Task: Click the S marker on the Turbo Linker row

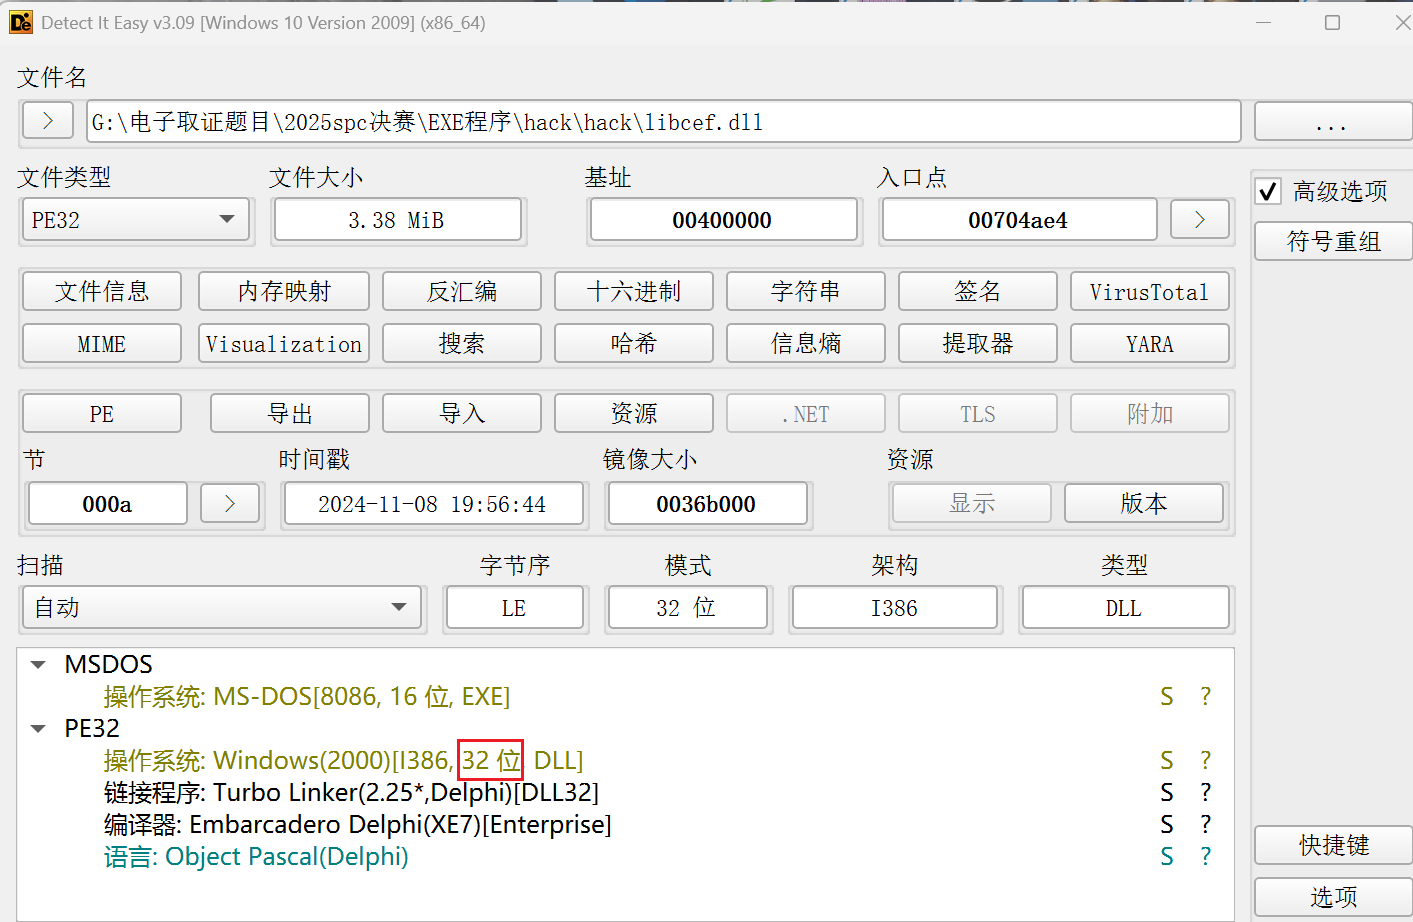Action: [x=1166, y=793]
